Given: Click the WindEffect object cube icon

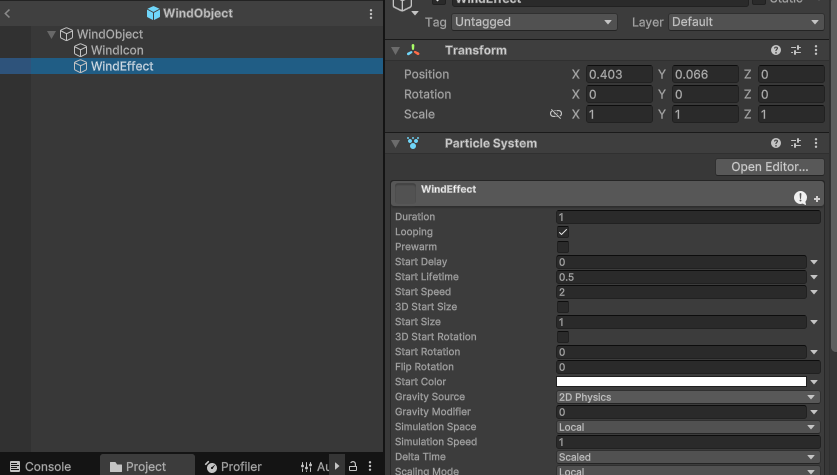Looking at the screenshot, I should tap(80, 66).
